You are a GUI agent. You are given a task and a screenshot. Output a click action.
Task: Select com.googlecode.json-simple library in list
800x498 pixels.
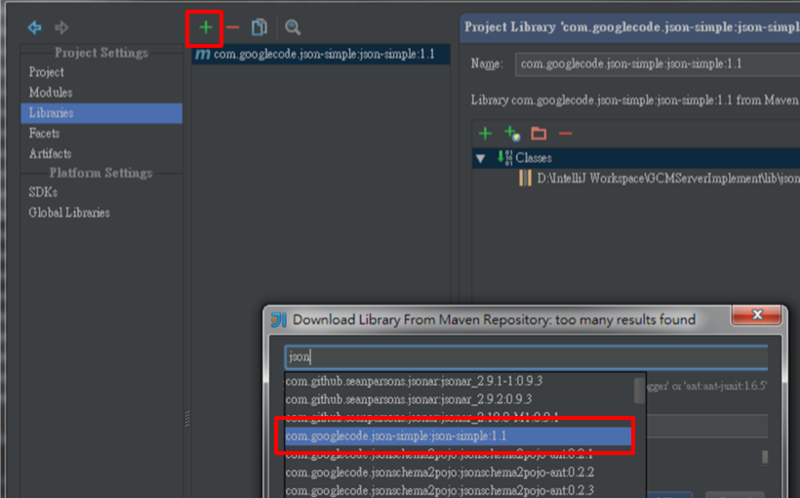pos(321,54)
